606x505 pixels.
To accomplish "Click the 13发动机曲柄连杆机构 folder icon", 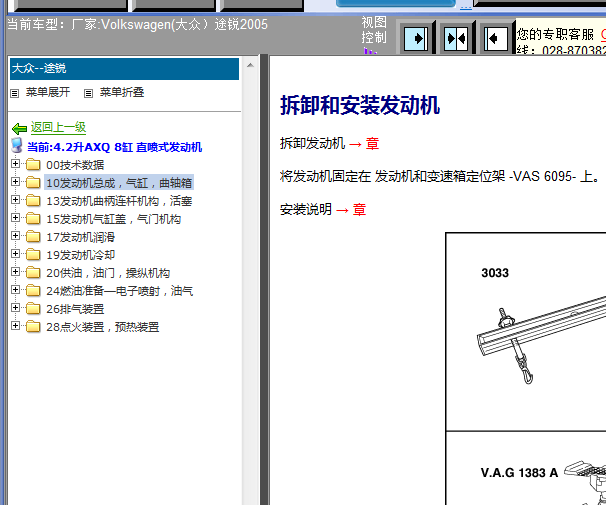I will 33,201.
